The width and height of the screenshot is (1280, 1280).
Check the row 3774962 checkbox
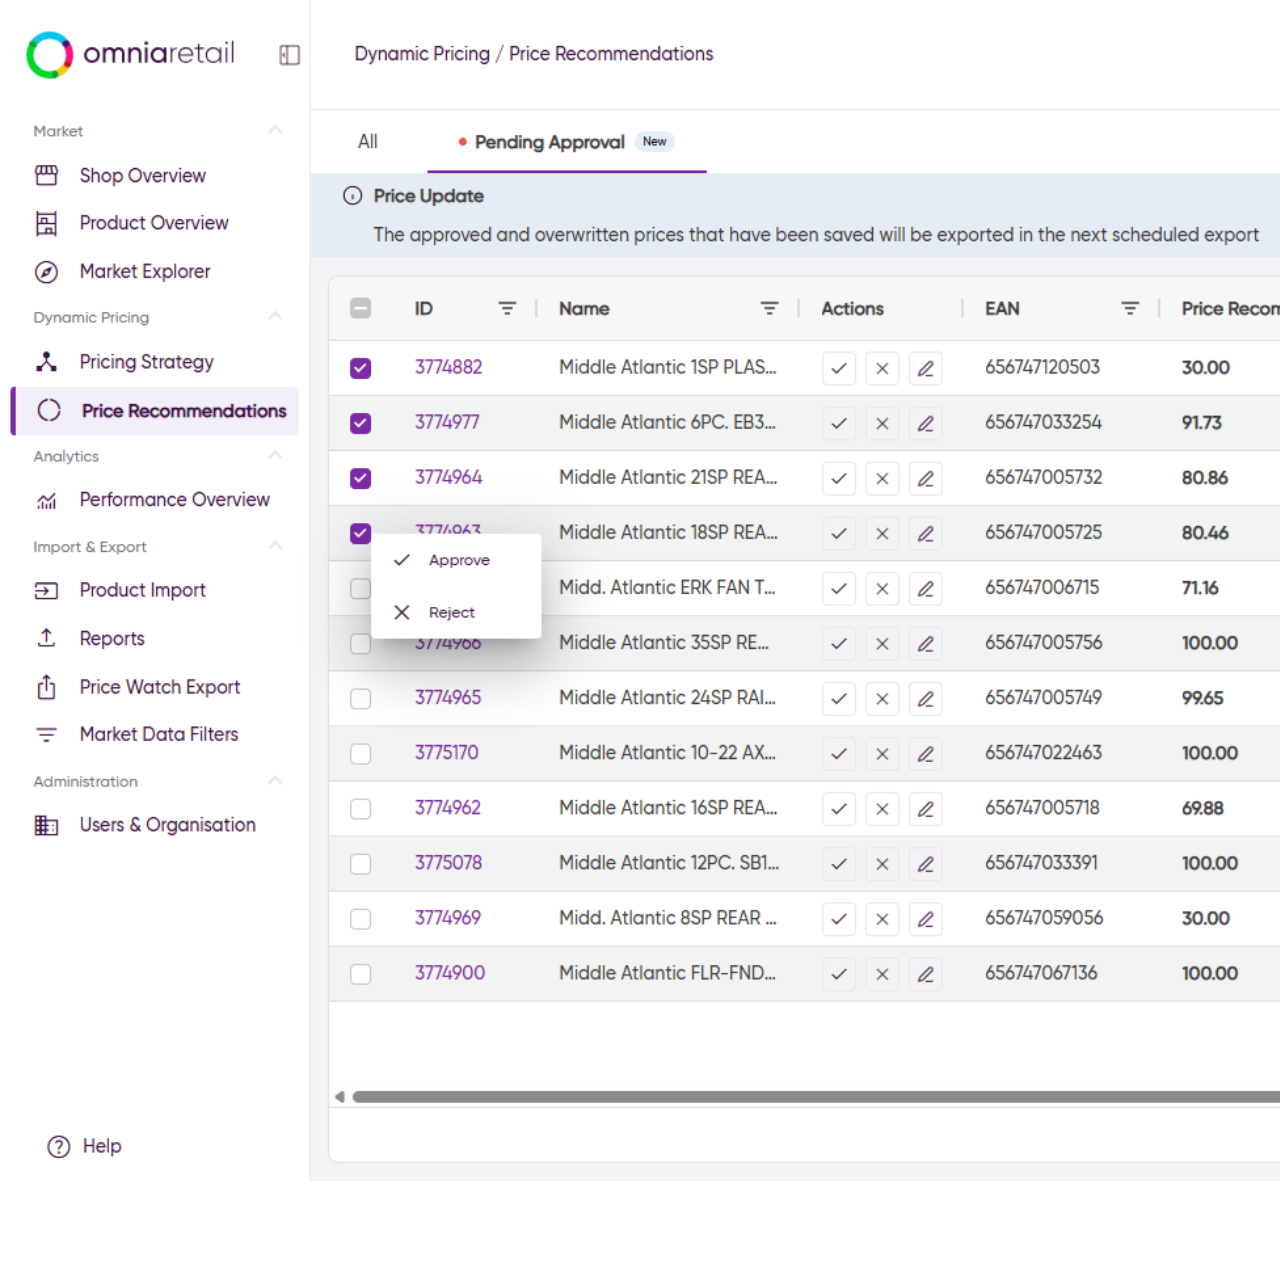click(x=361, y=808)
